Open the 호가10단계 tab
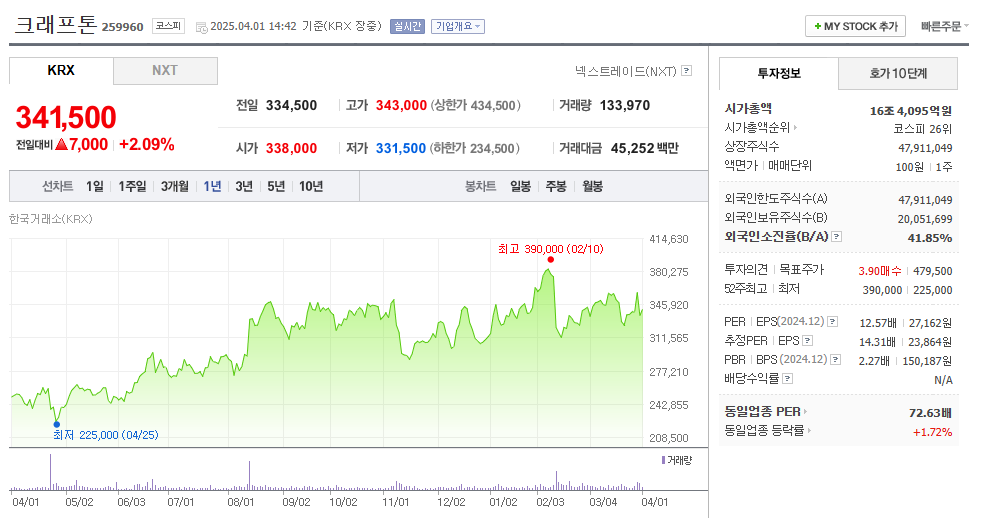Image resolution: width=982 pixels, height=518 pixels. (898, 73)
